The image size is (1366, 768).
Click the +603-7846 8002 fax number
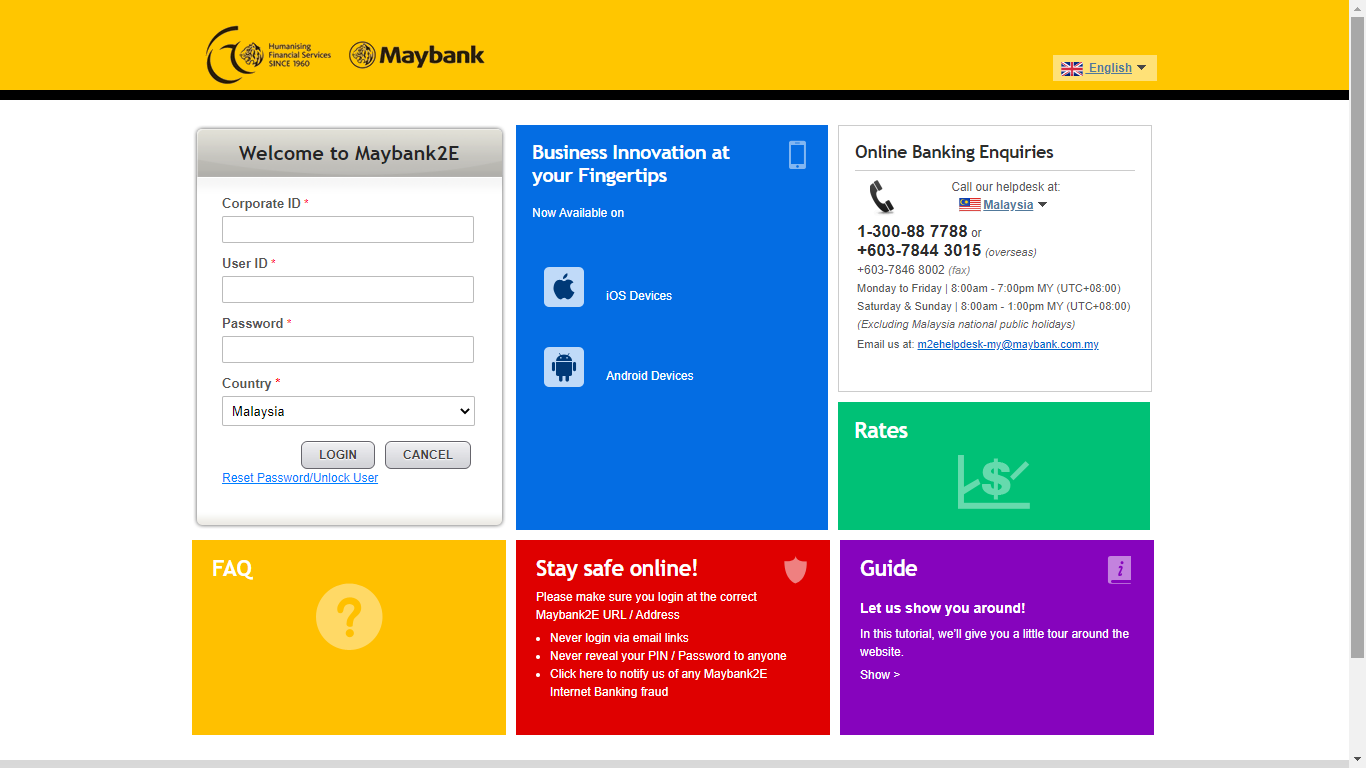coord(901,270)
